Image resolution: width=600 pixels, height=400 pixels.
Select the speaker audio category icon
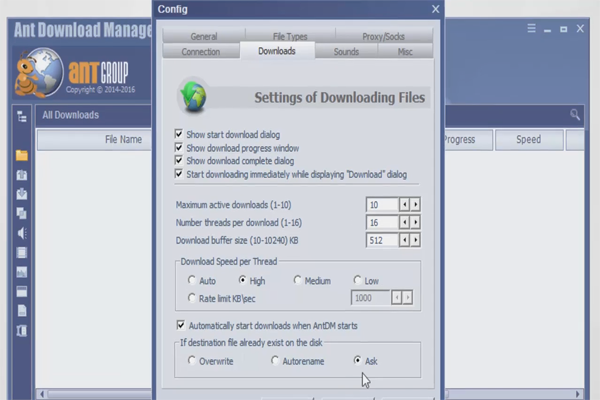click(x=22, y=233)
